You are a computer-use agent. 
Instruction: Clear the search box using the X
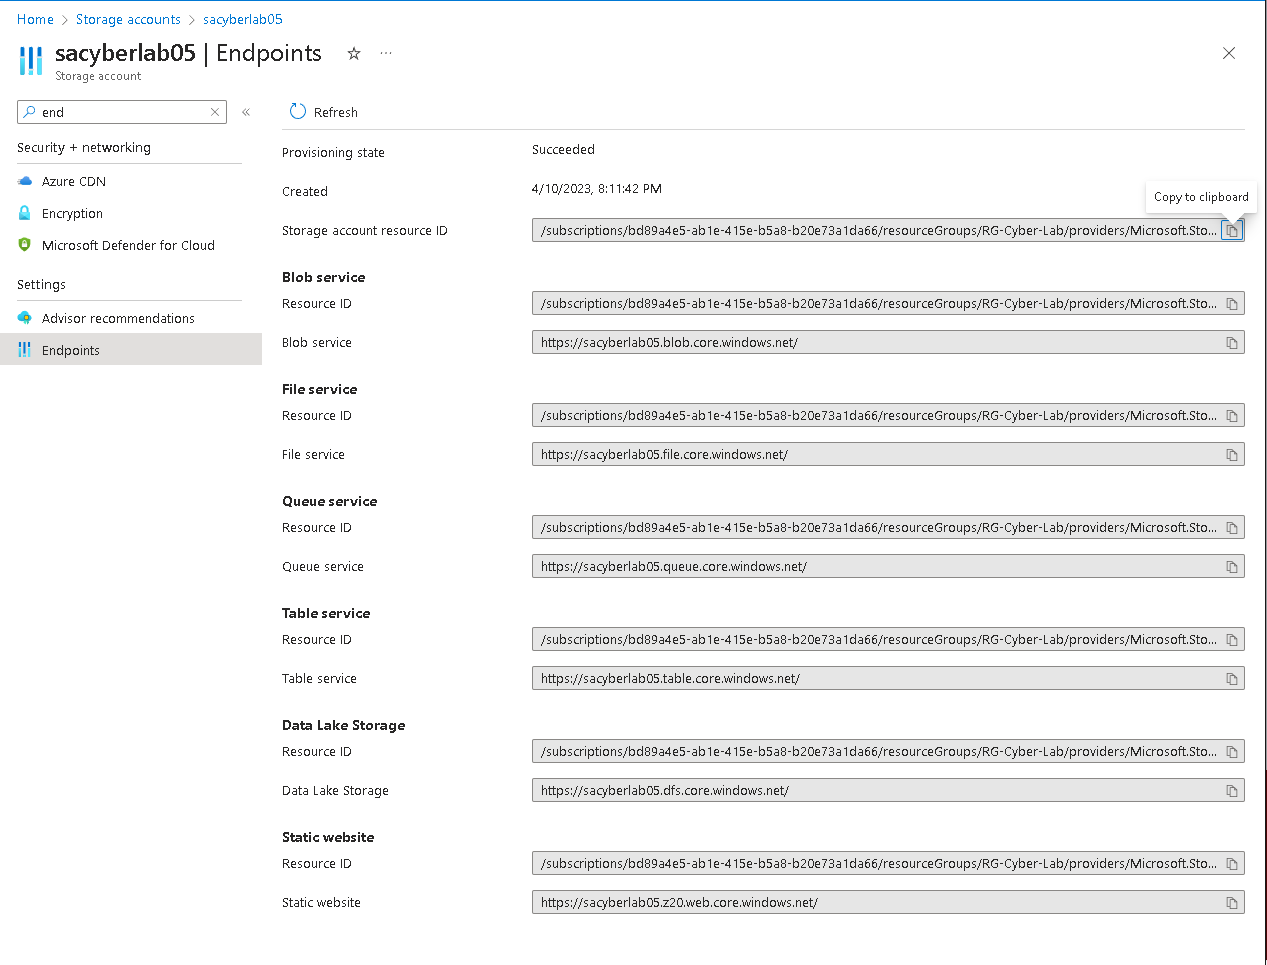(x=215, y=112)
